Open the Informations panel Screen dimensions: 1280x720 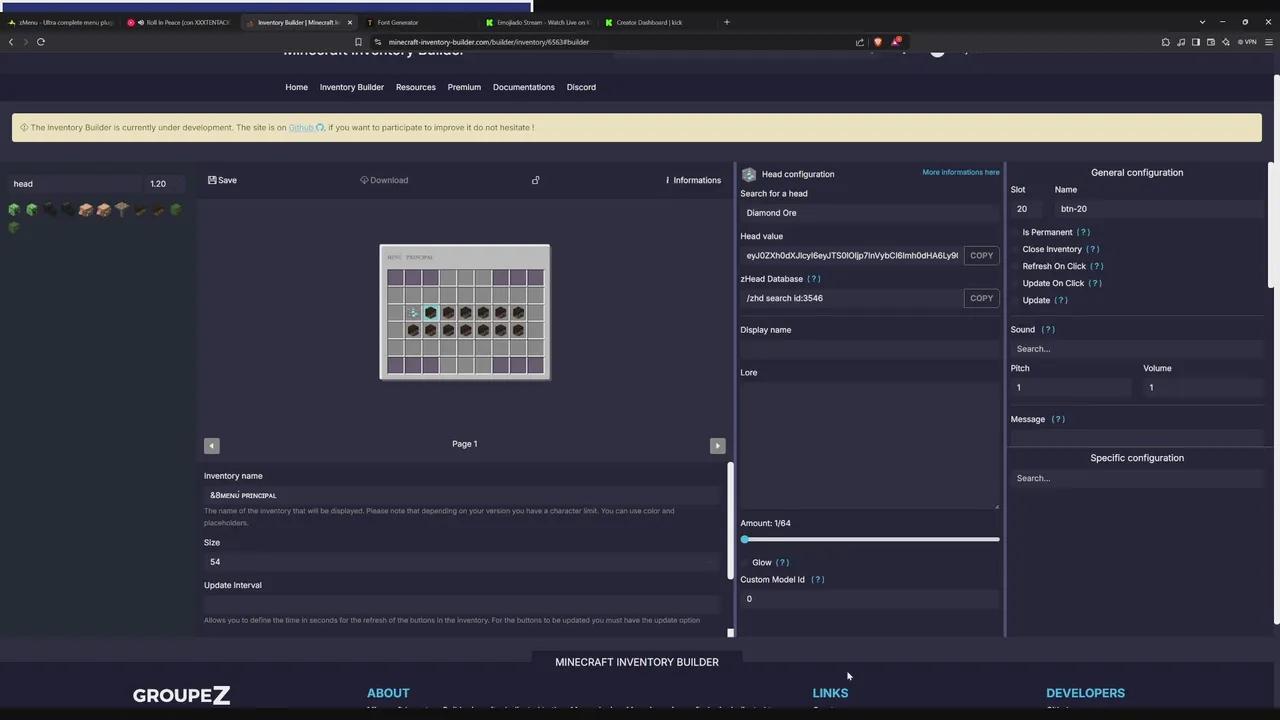point(693,180)
